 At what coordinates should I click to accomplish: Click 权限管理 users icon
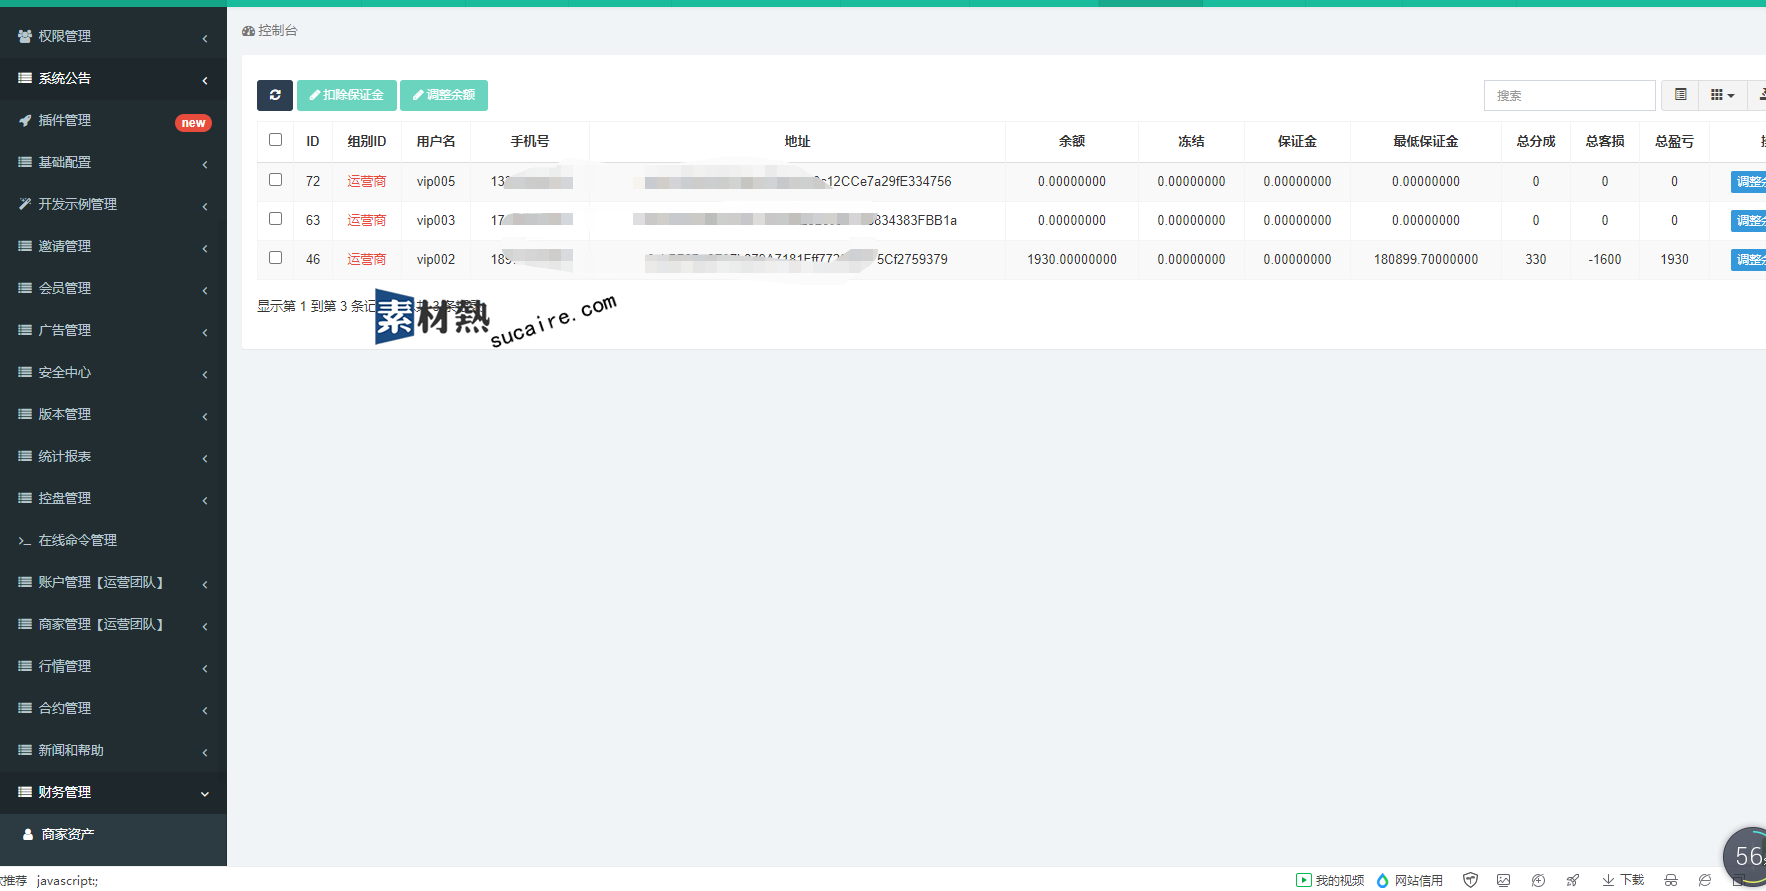pyautogui.click(x=25, y=36)
